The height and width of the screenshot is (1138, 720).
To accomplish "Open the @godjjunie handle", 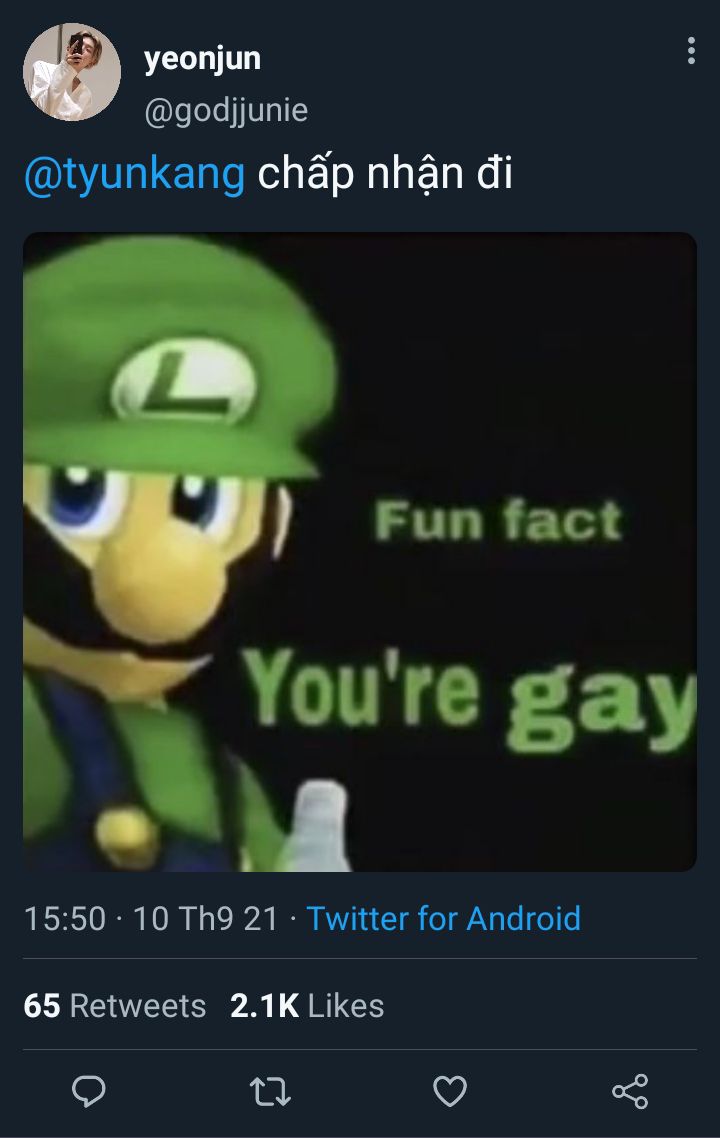I will coord(226,111).
